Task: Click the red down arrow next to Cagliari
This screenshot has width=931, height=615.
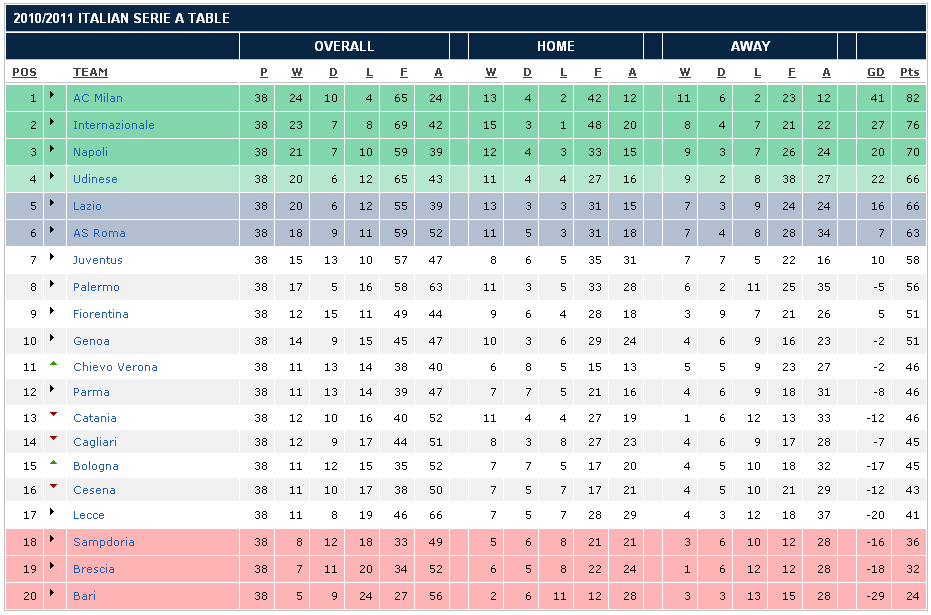Action: coord(52,439)
